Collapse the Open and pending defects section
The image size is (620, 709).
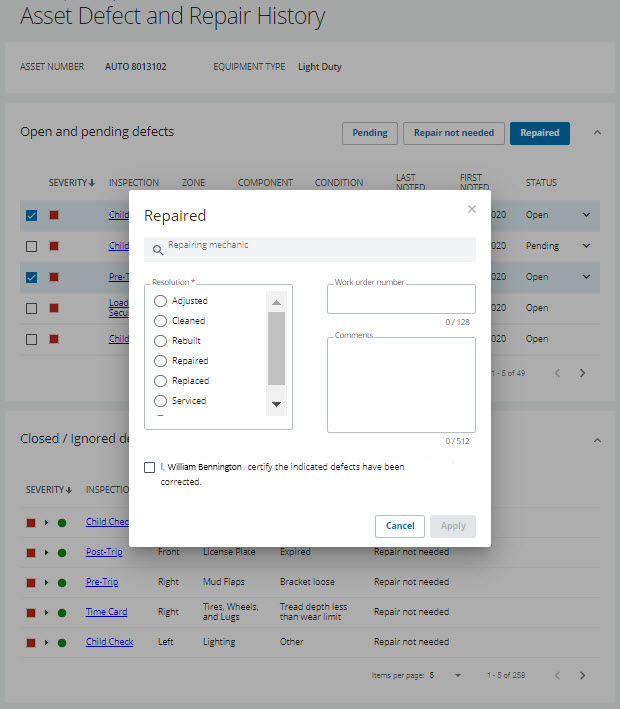point(597,132)
